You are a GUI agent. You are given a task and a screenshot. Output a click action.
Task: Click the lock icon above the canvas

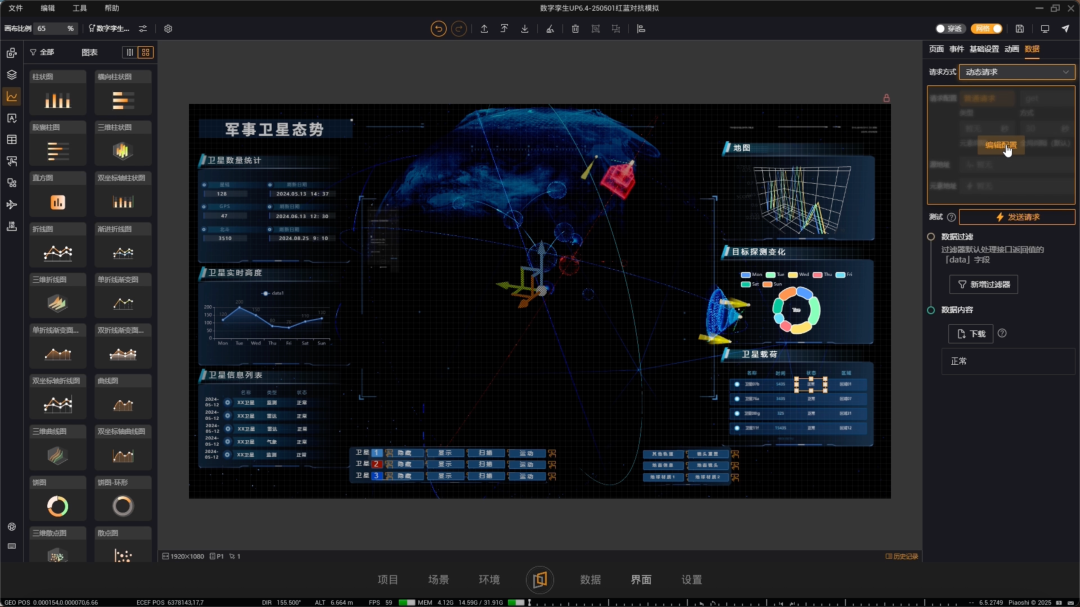(886, 98)
